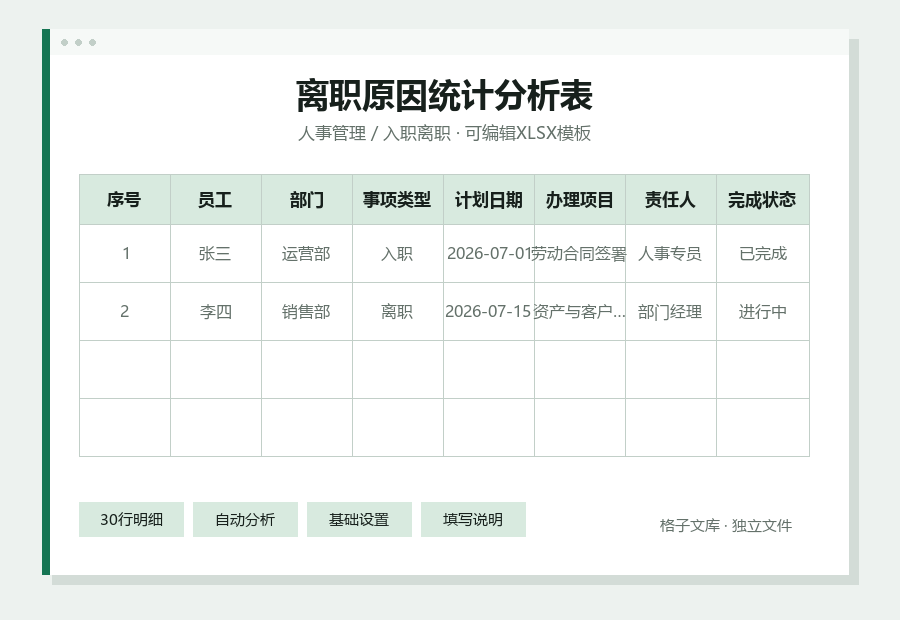Click the 格子文库 · 独立文件 footer text
The image size is (900, 620).
(x=726, y=525)
